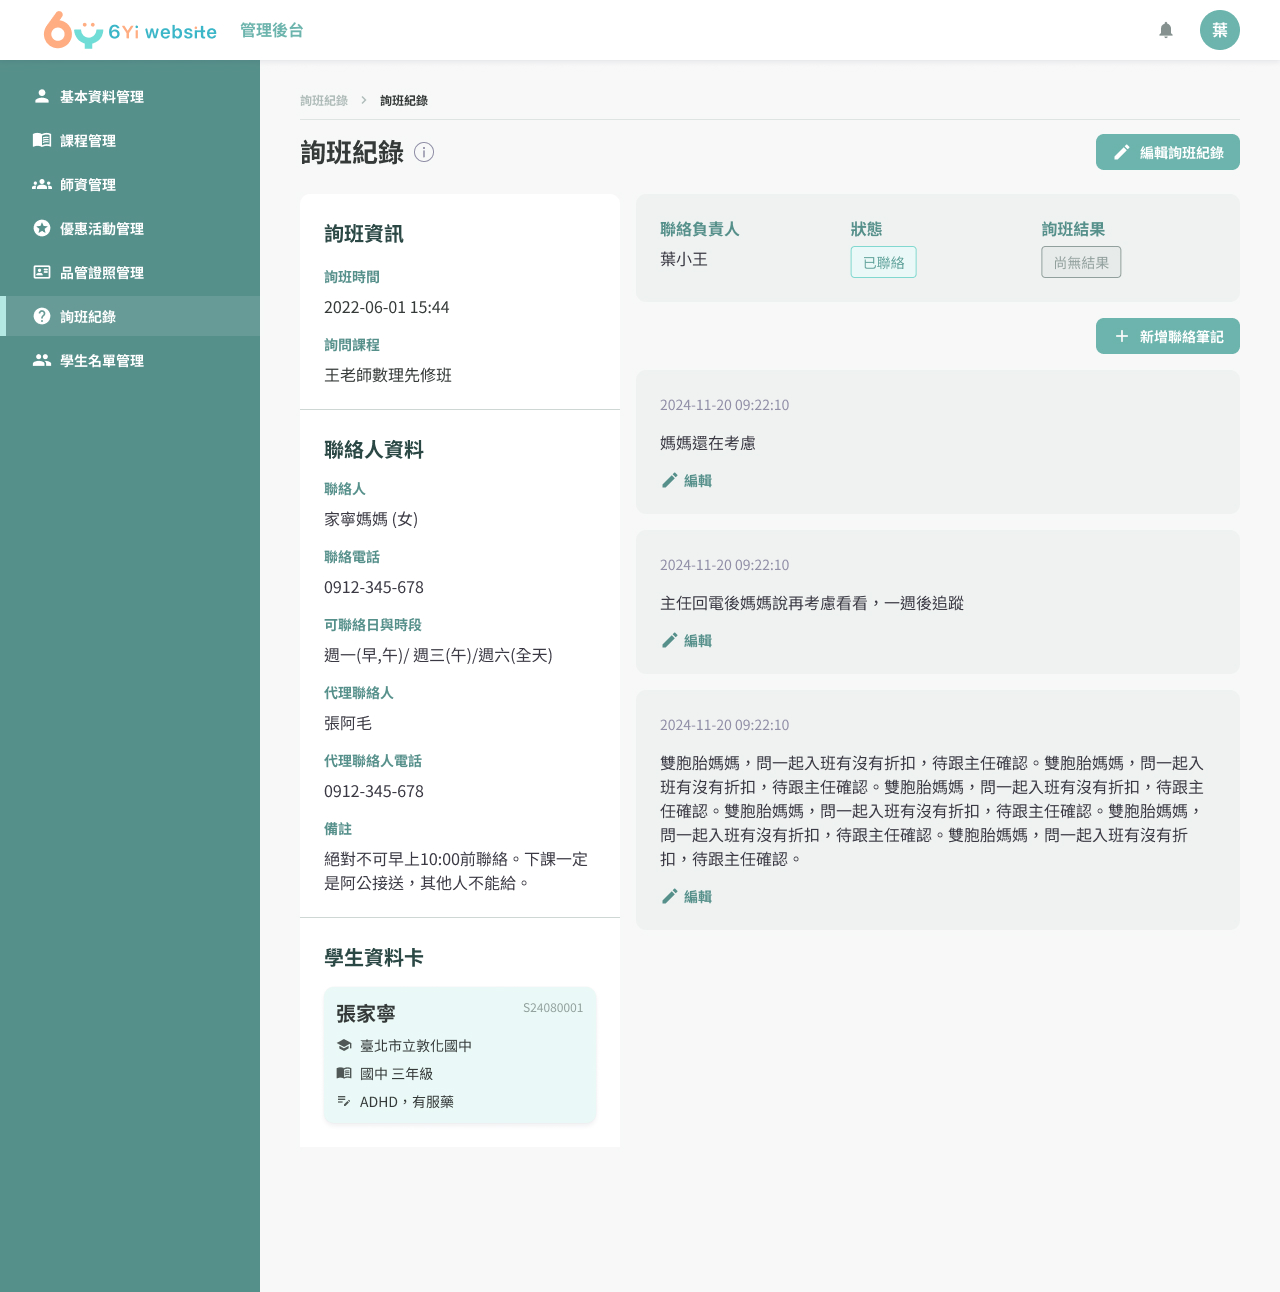Open 基本資料管理 in the sidebar
Screen dimensions: 1280x1292
[130, 96]
